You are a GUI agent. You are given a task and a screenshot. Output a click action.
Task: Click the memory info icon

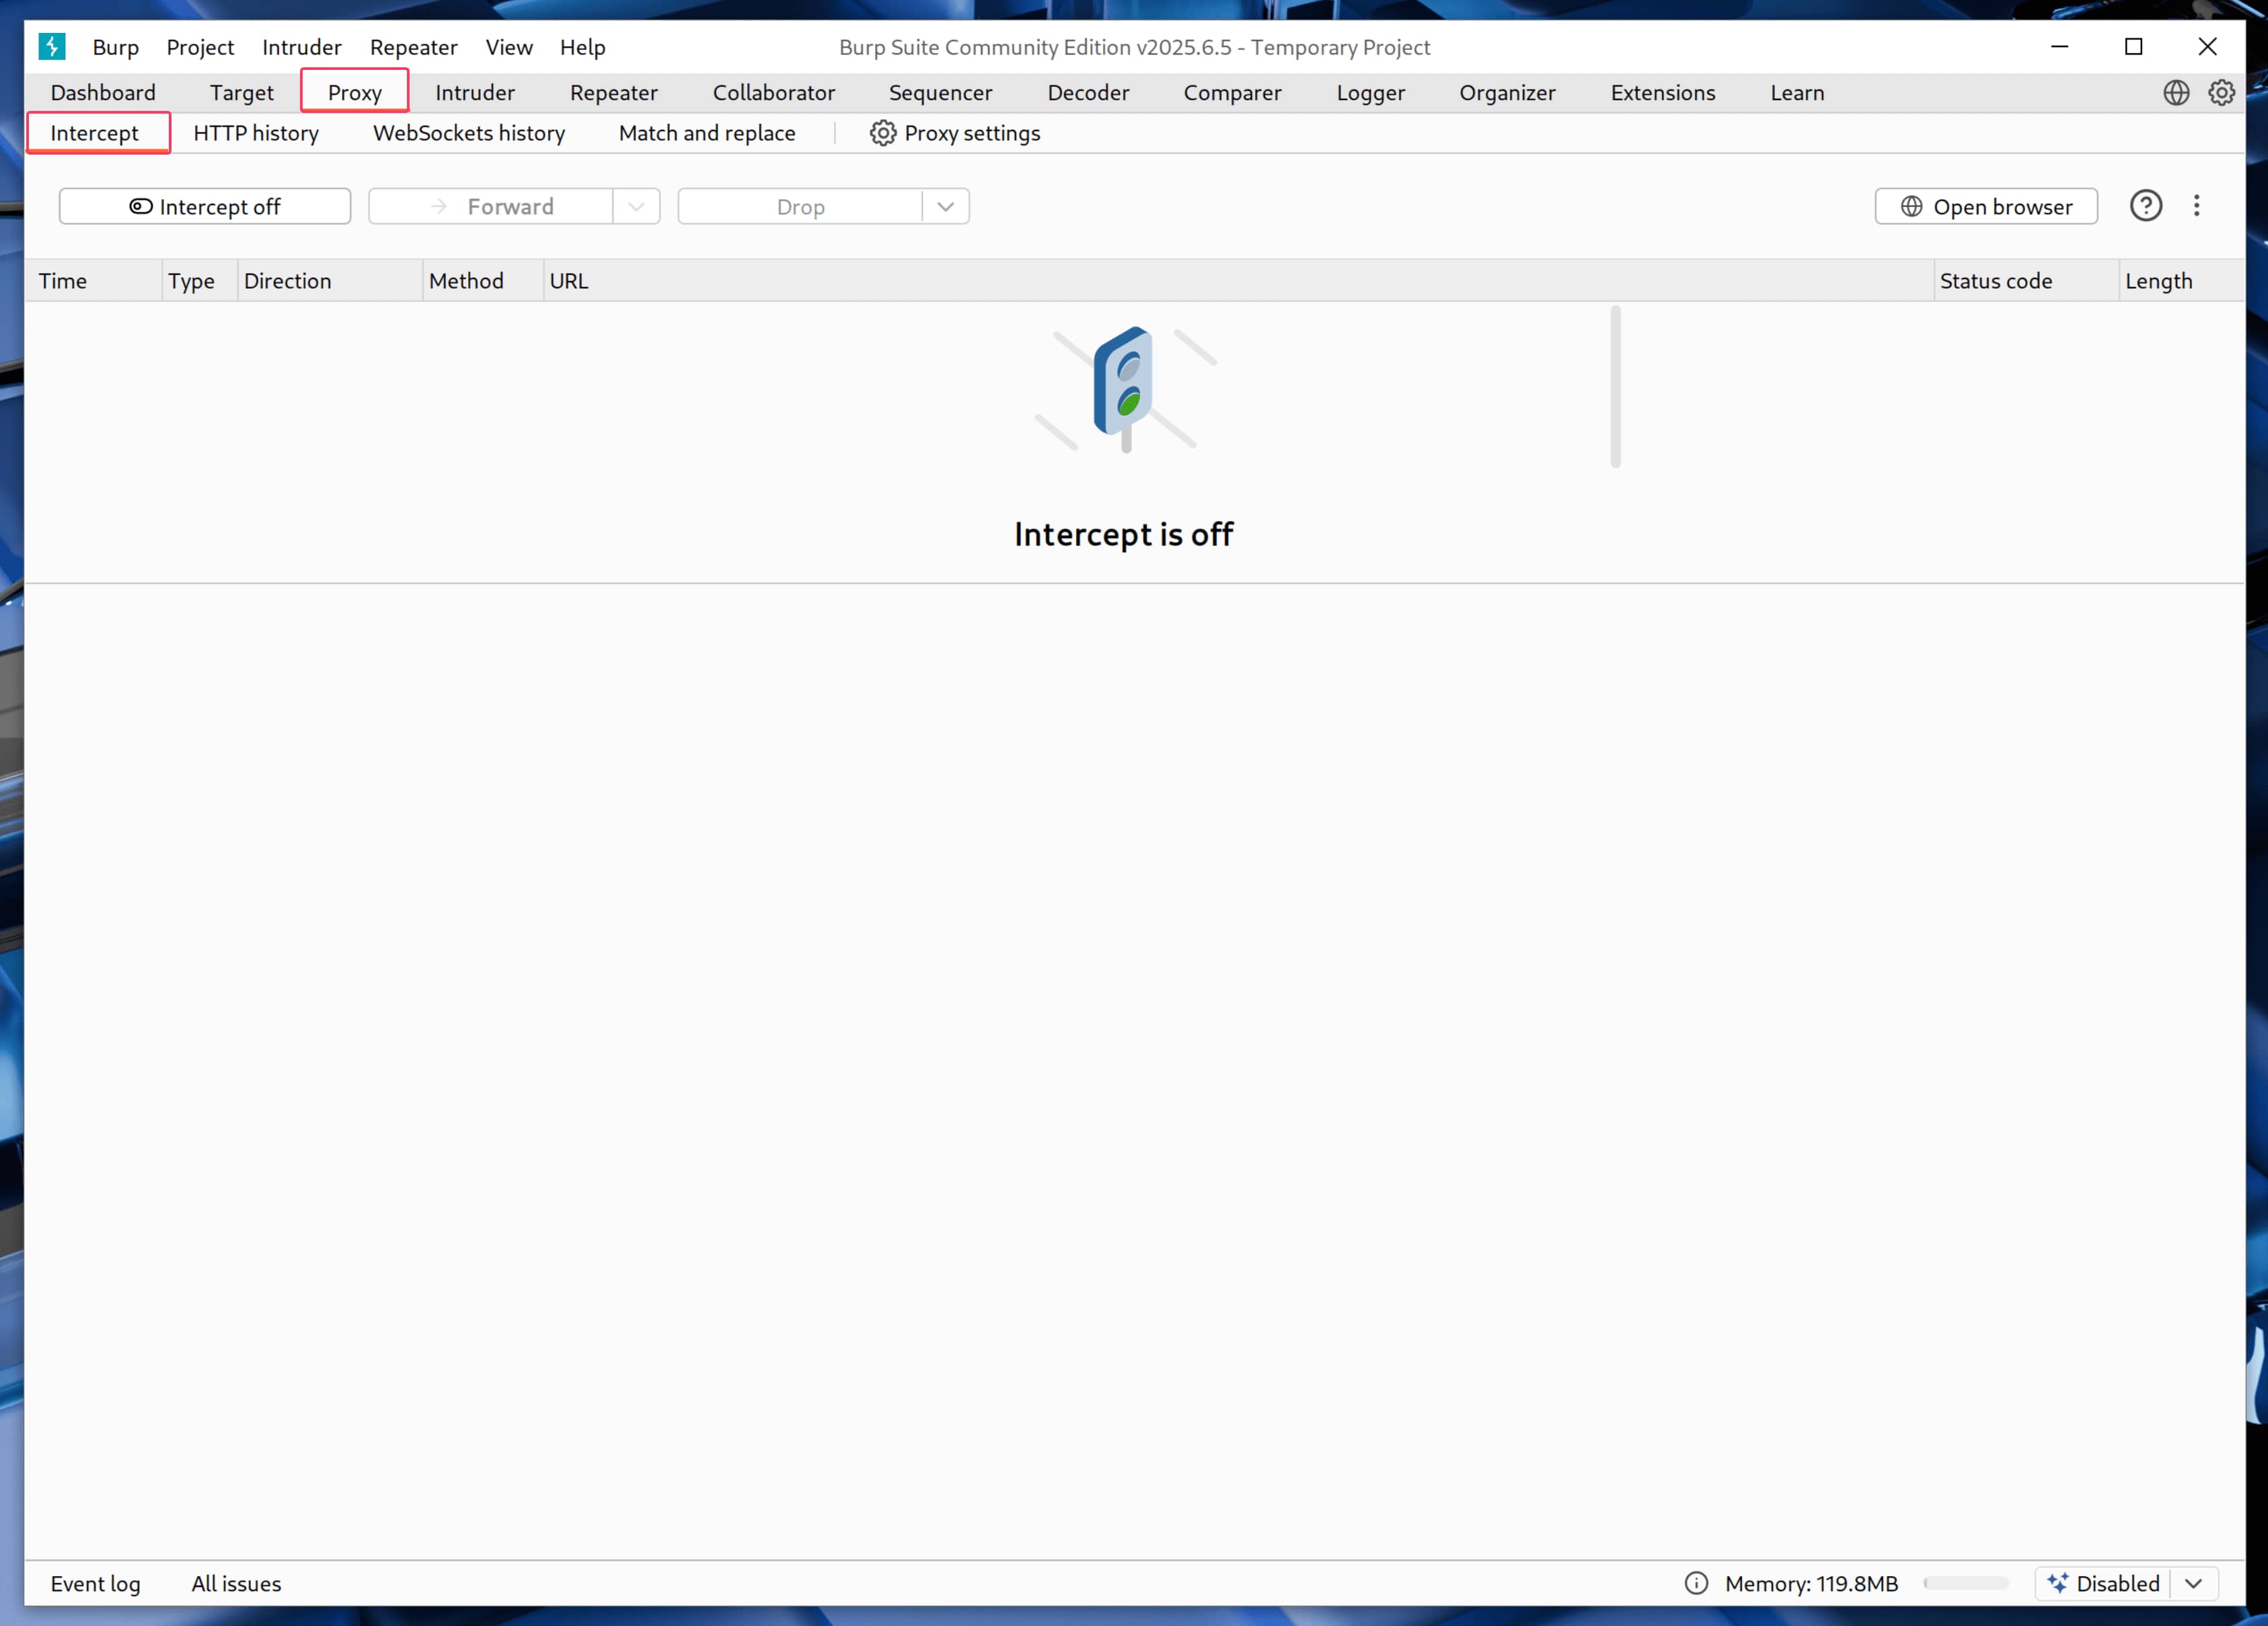[1696, 1583]
